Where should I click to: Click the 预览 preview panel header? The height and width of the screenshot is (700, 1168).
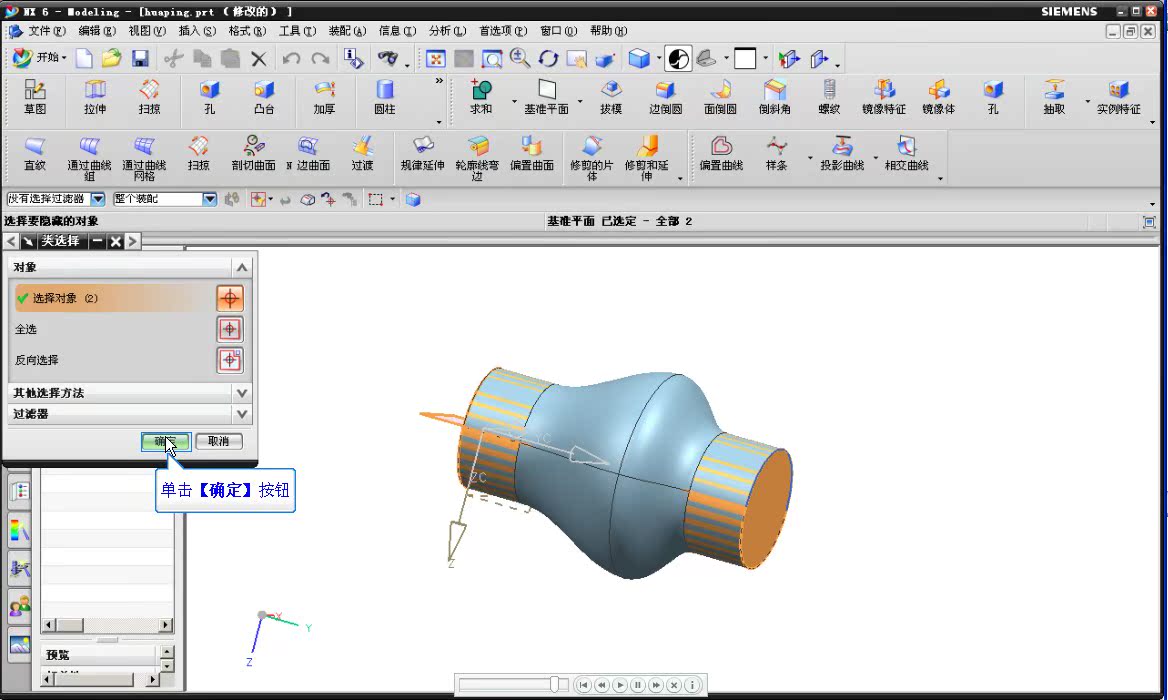point(99,655)
